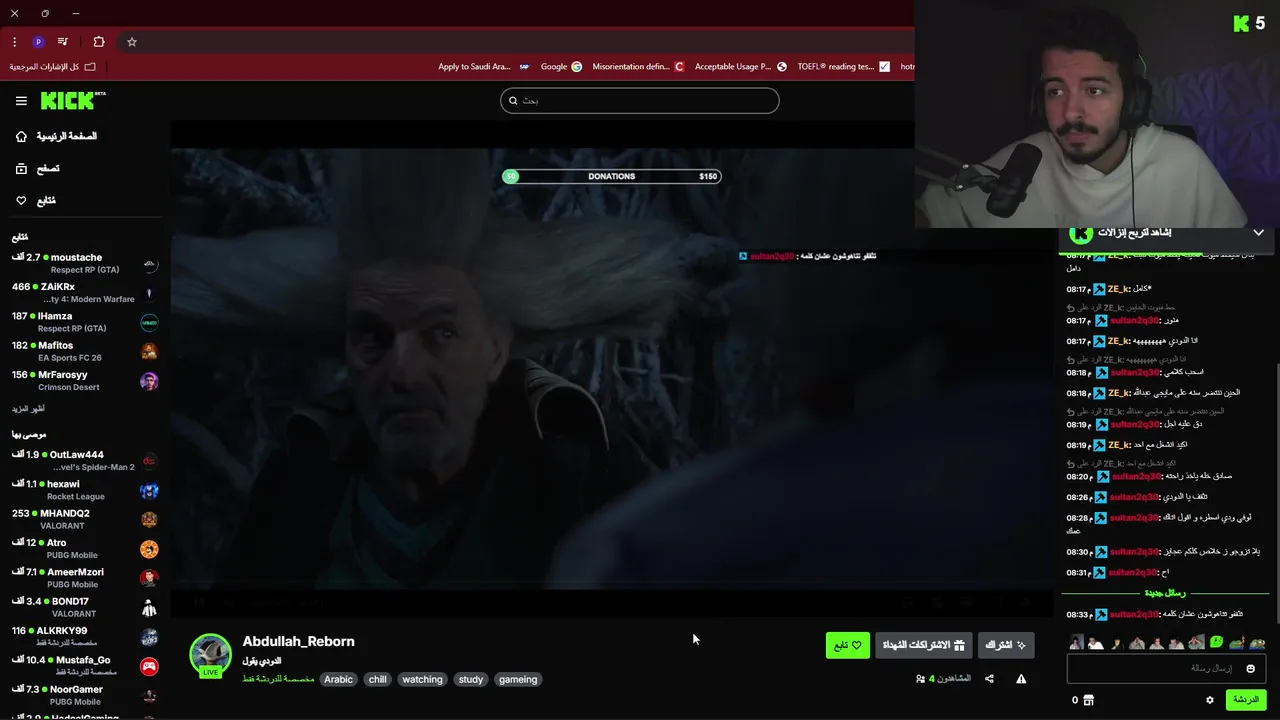This screenshot has width=1280, height=720.
Task: Click the Abdullah_Reborn channel name
Action: [298, 641]
